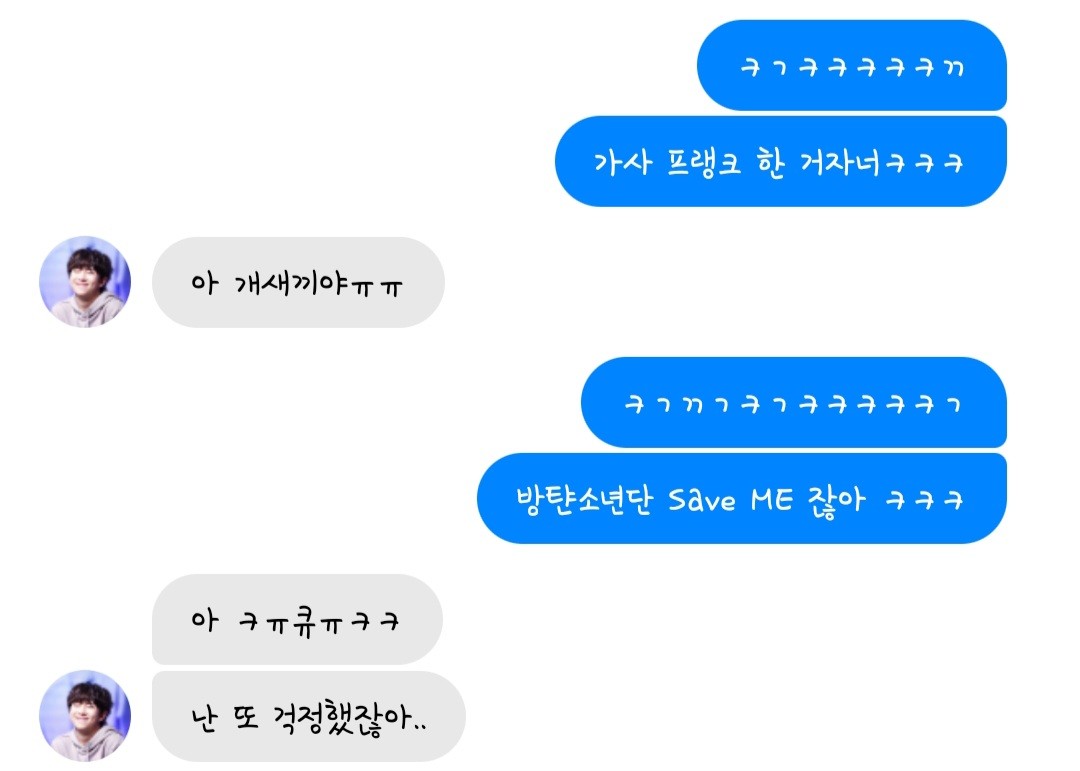This screenshot has height=771, width=1080.
Task: Click the word 거자너 in blue bubble
Action: (x=840, y=163)
